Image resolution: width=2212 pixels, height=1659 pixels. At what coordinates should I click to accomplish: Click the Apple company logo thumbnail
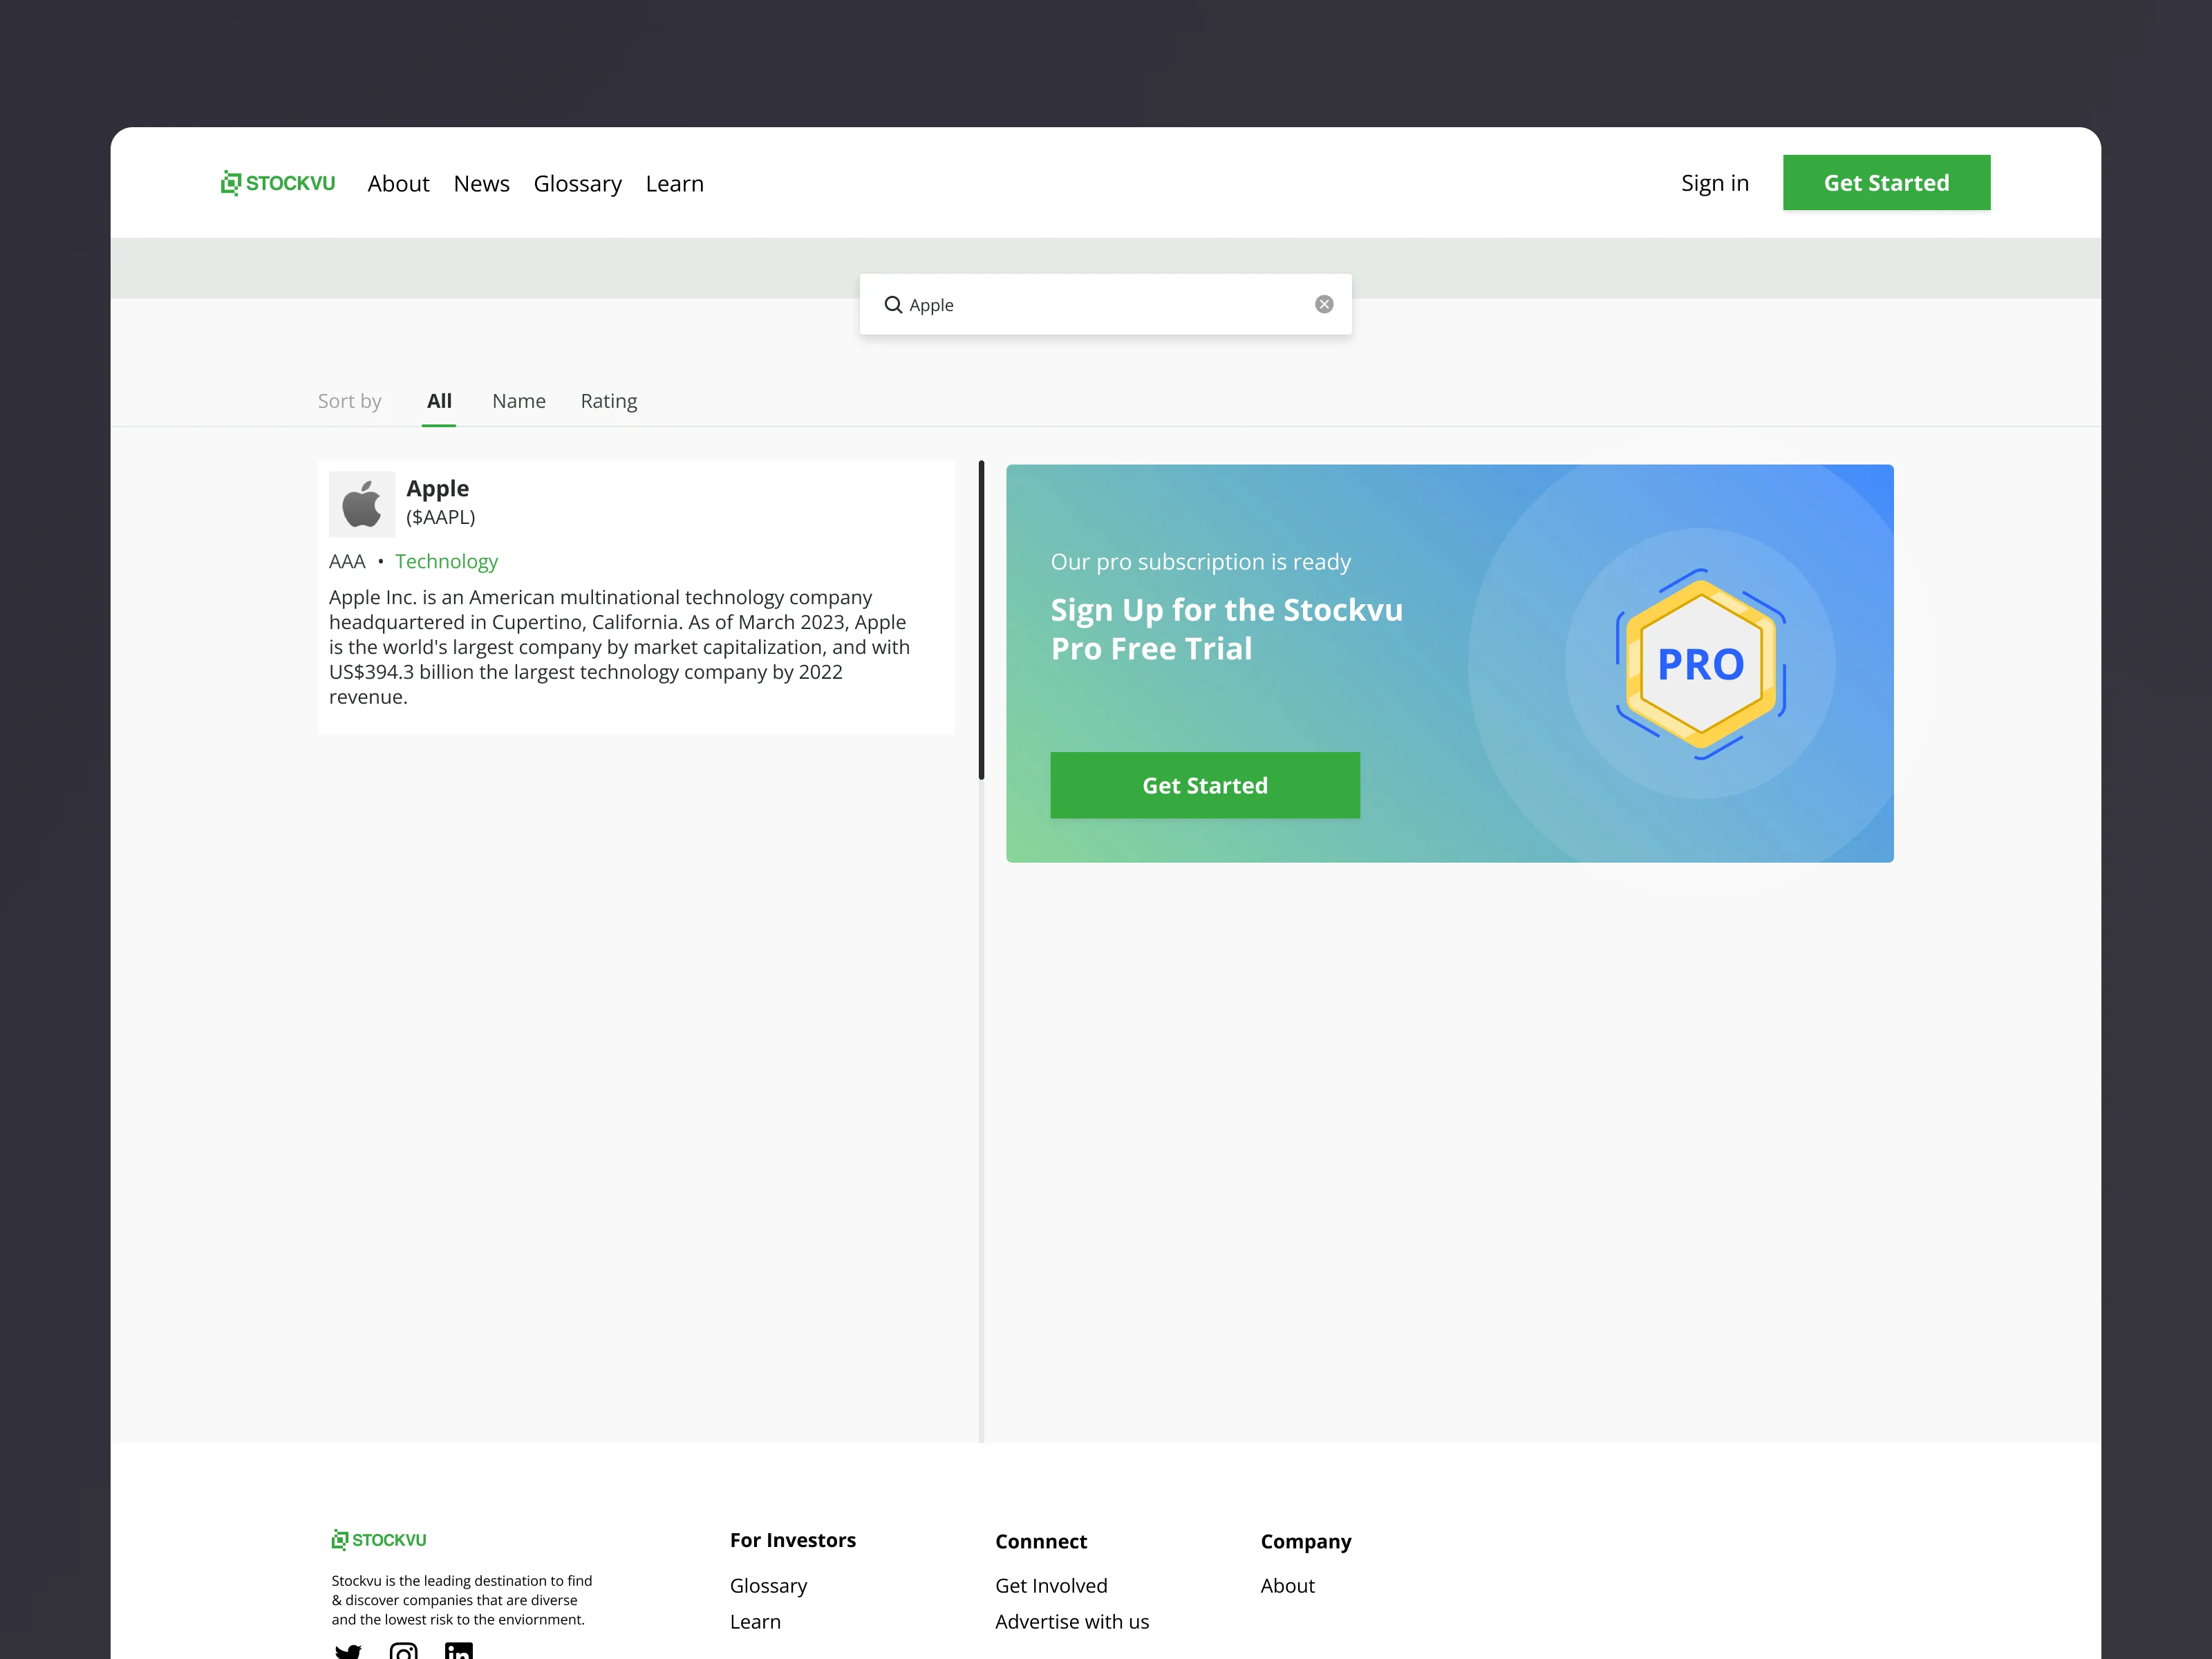tap(362, 504)
